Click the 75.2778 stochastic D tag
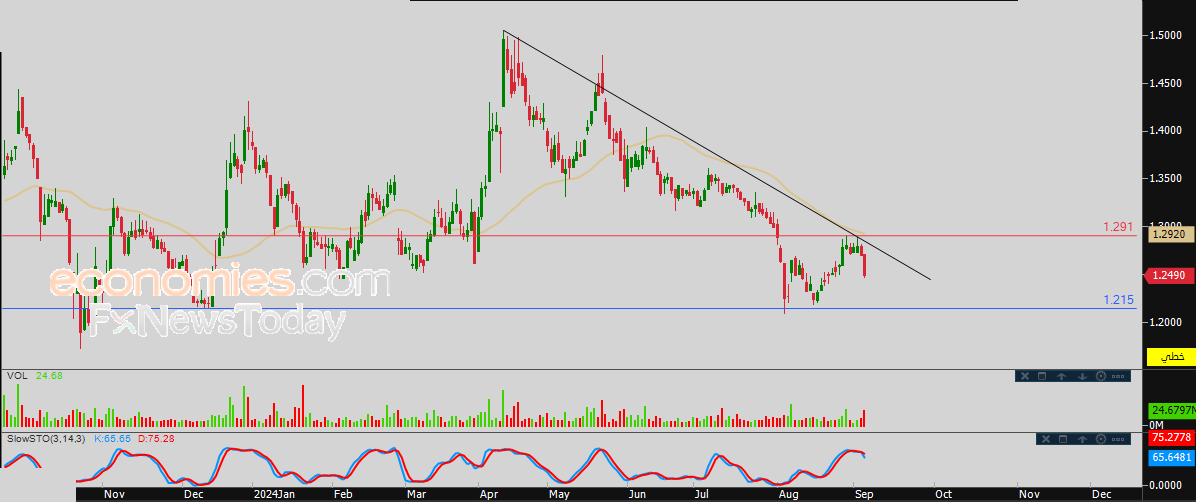This screenshot has height=502, width=1196. (1171, 438)
